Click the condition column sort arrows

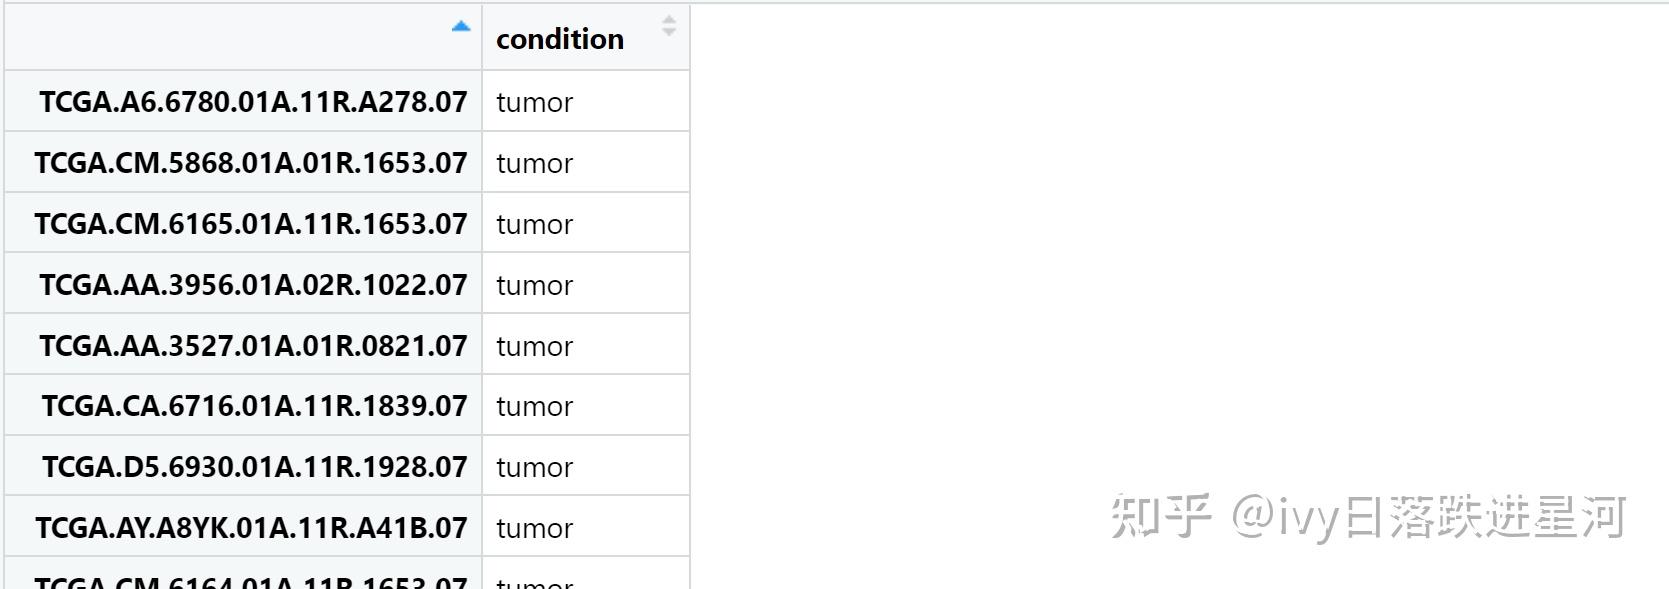pos(669,26)
